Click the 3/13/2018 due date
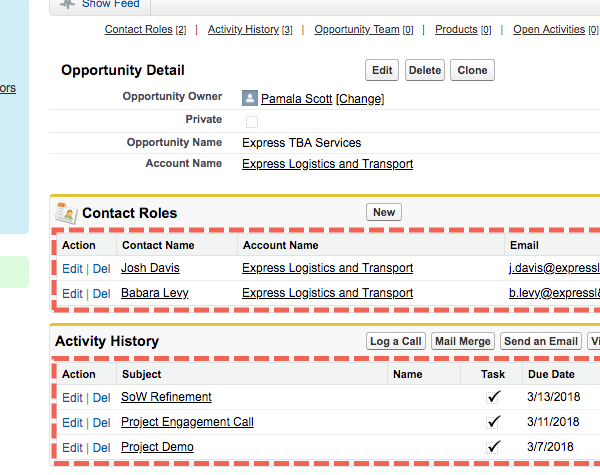 [x=553, y=397]
